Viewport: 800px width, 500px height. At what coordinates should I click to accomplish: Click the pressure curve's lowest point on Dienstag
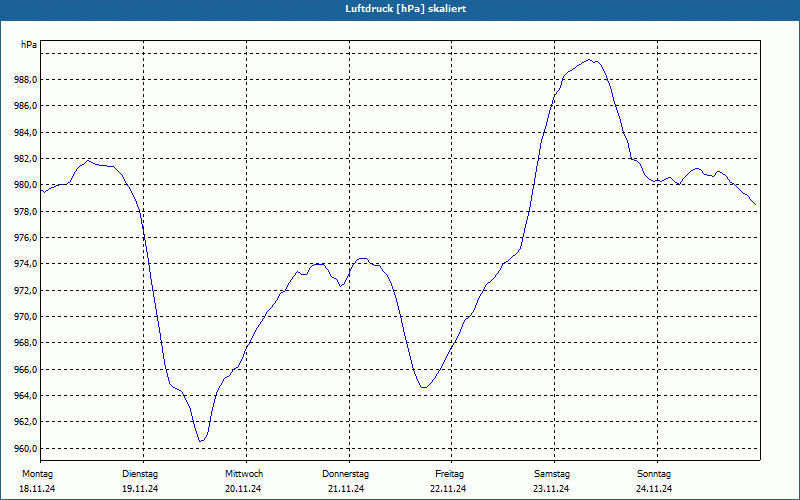tap(201, 441)
